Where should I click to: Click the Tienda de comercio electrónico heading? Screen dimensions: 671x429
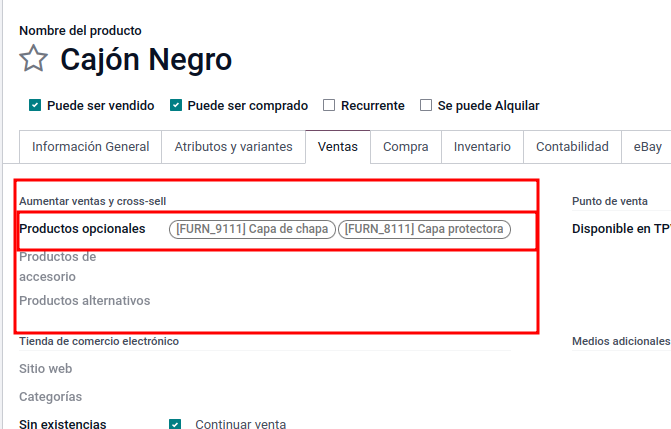tap(99, 341)
